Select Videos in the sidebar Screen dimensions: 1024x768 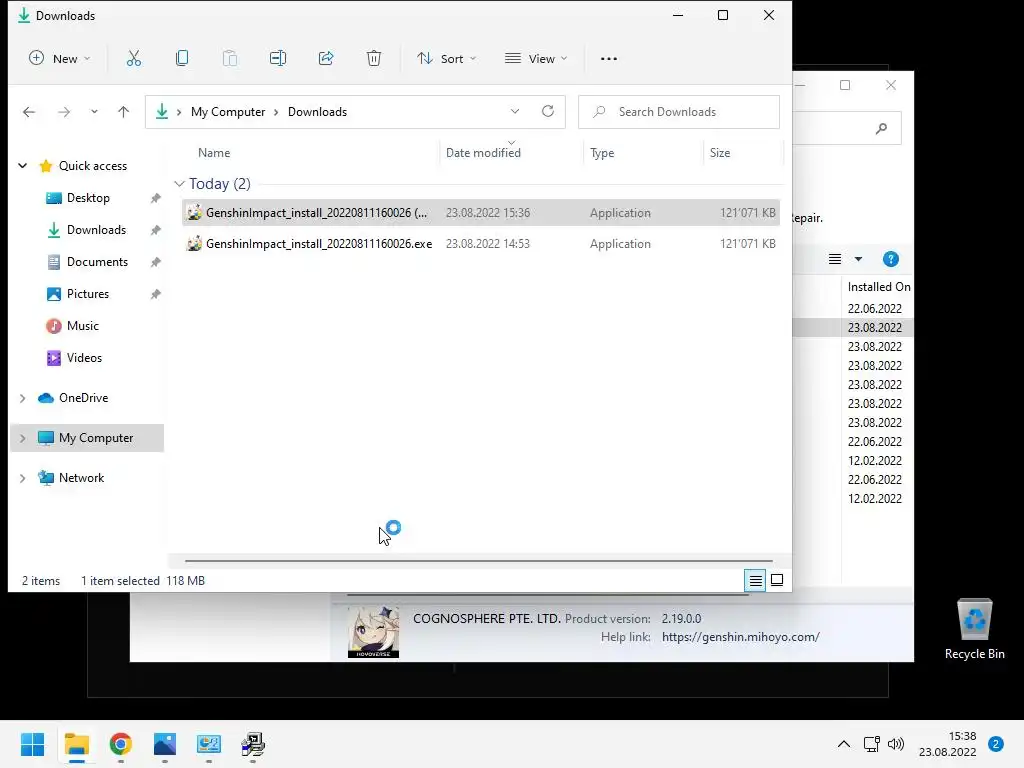[84, 358]
